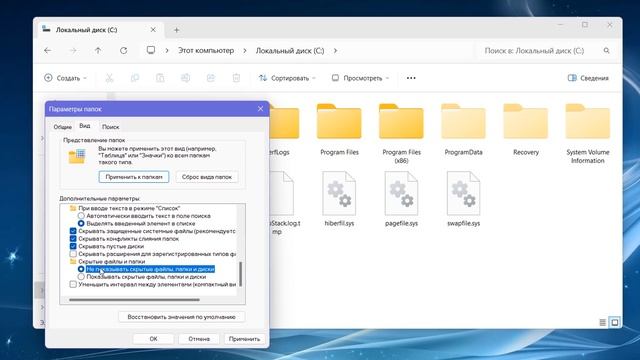
Task: Click the Cut scissors toolbar icon
Action: (x=109, y=78)
